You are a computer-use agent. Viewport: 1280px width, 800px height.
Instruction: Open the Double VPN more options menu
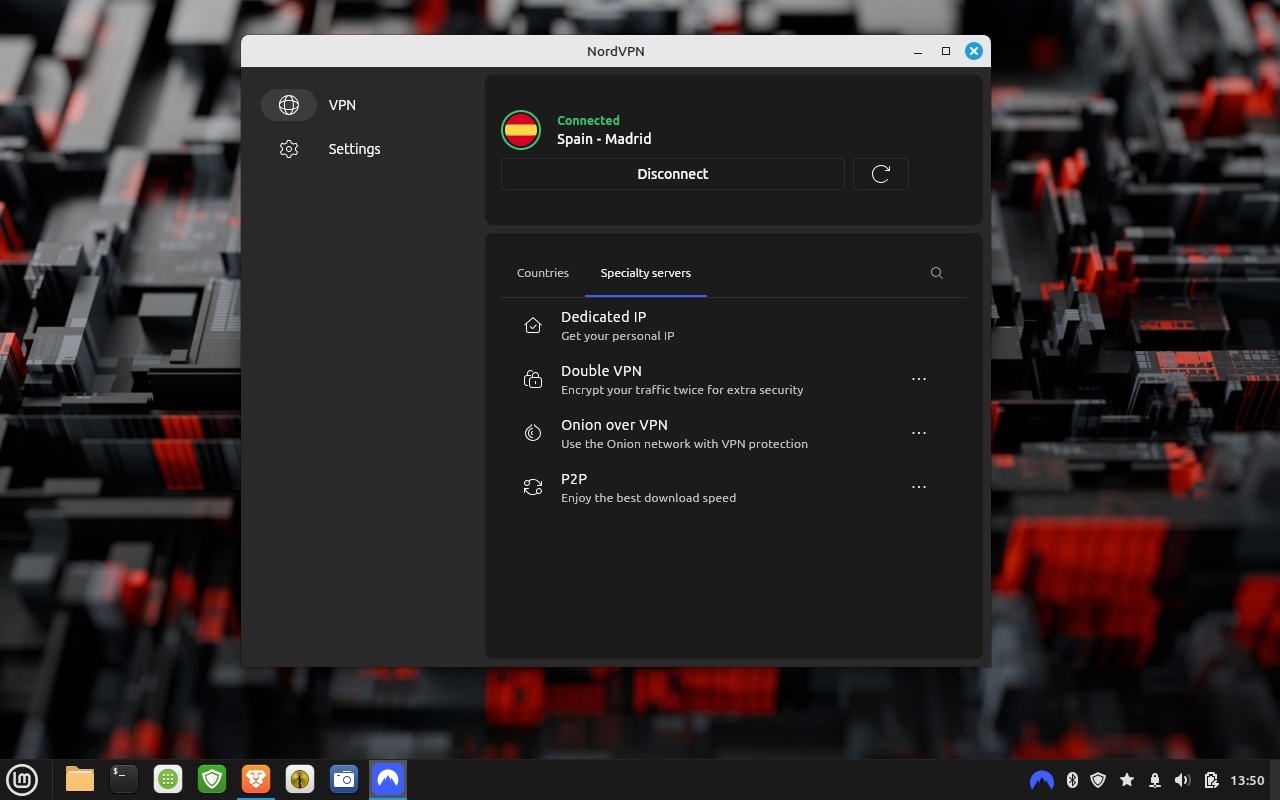[919, 379]
